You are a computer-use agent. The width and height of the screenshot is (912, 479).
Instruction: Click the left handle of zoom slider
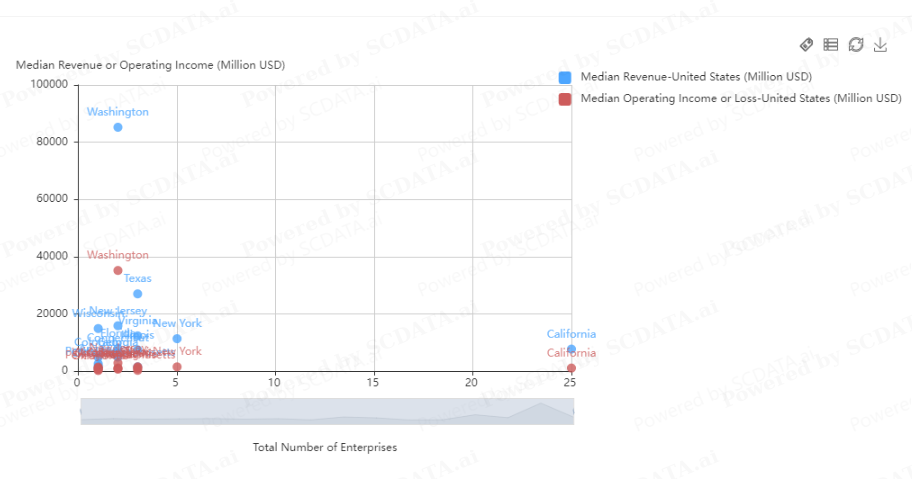point(81,412)
